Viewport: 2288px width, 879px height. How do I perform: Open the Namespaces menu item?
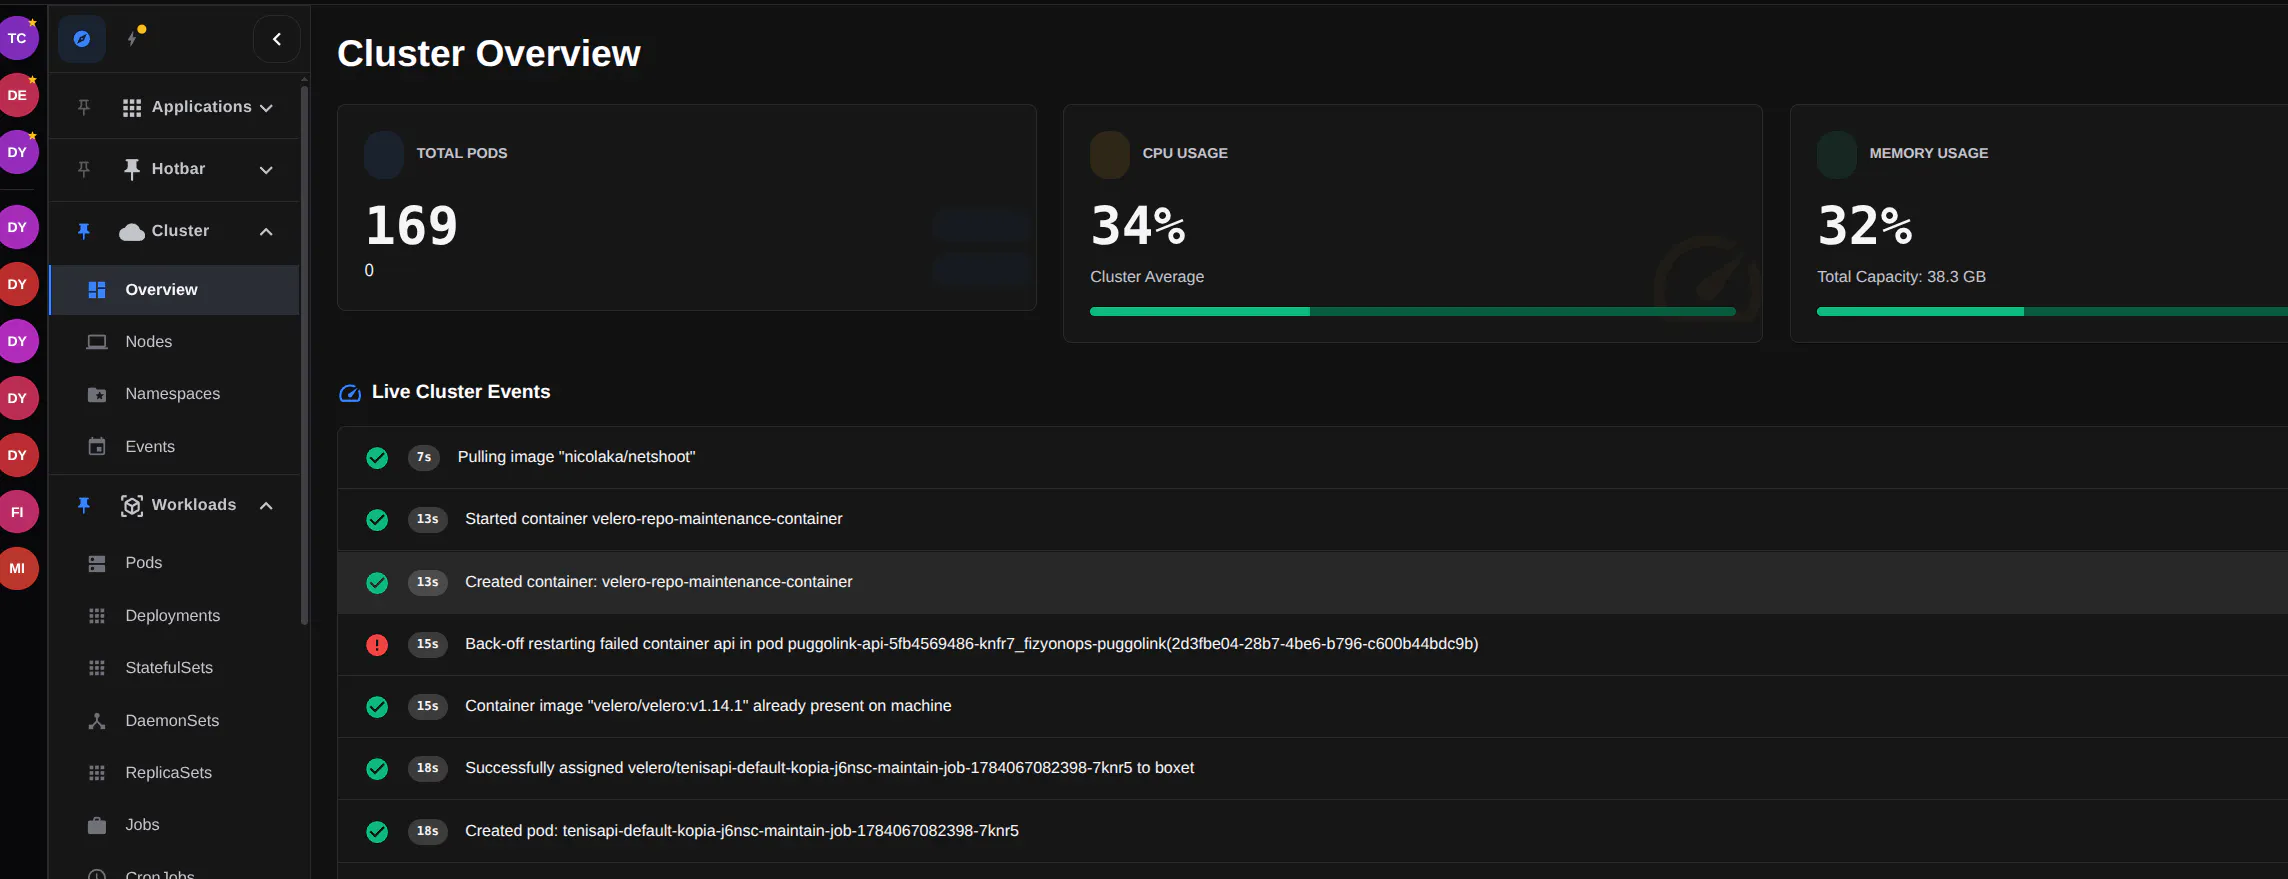click(174, 394)
